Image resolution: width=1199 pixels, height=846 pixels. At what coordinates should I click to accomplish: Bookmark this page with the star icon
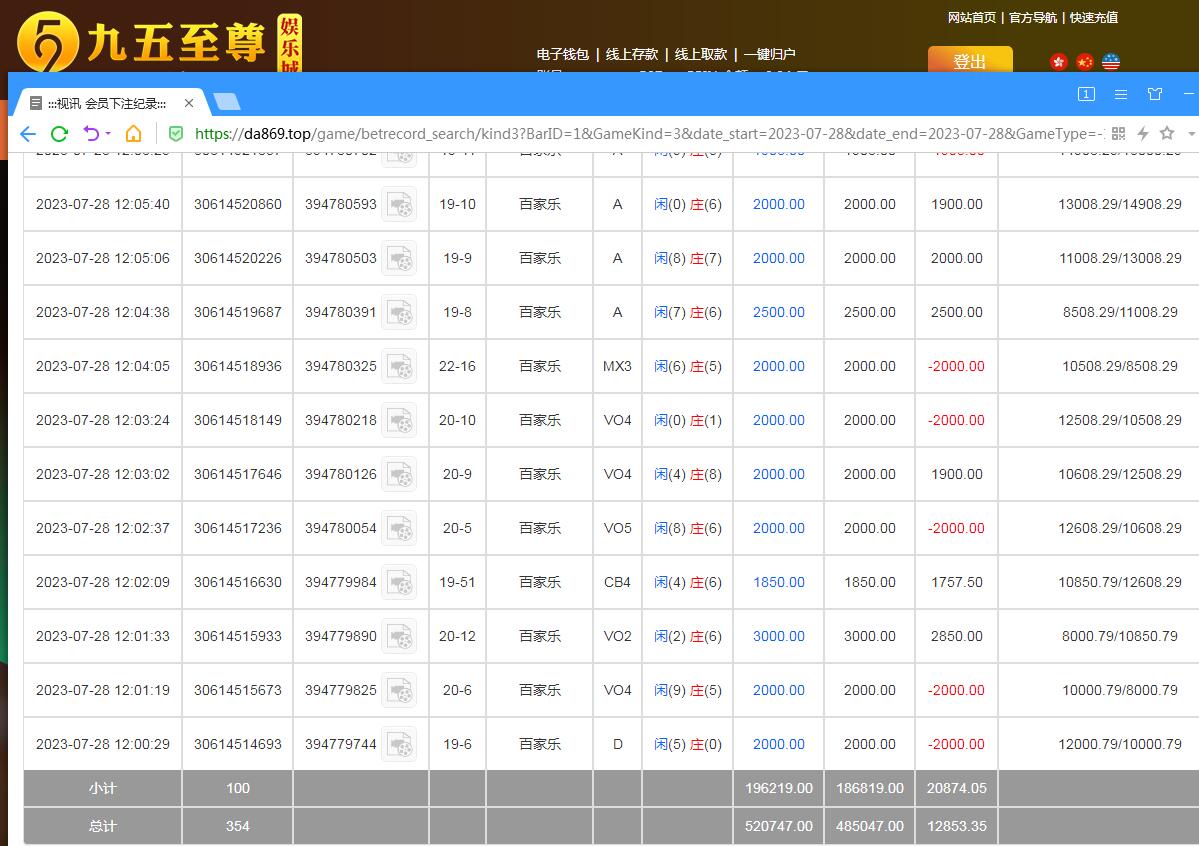1167,133
